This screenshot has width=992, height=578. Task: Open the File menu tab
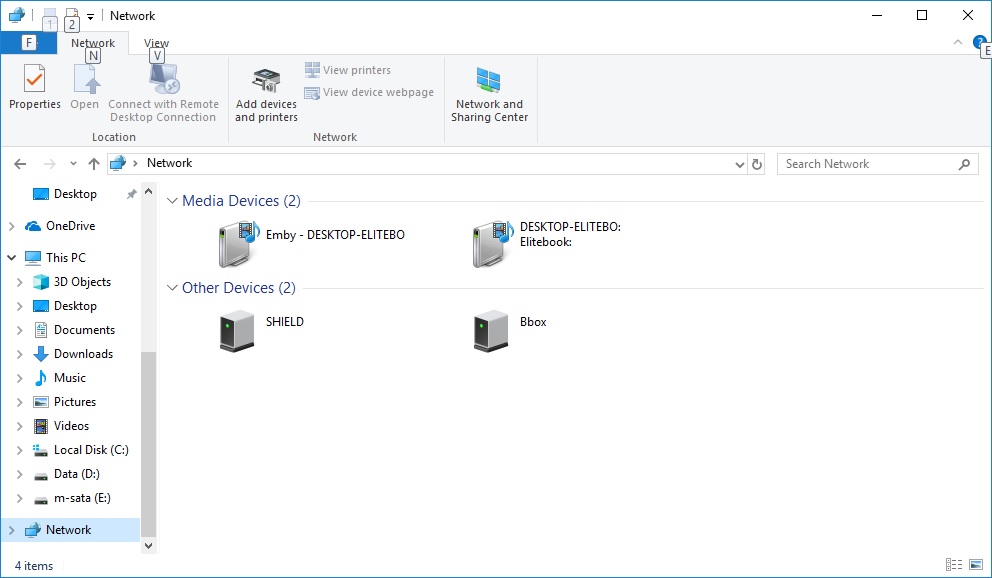point(28,43)
